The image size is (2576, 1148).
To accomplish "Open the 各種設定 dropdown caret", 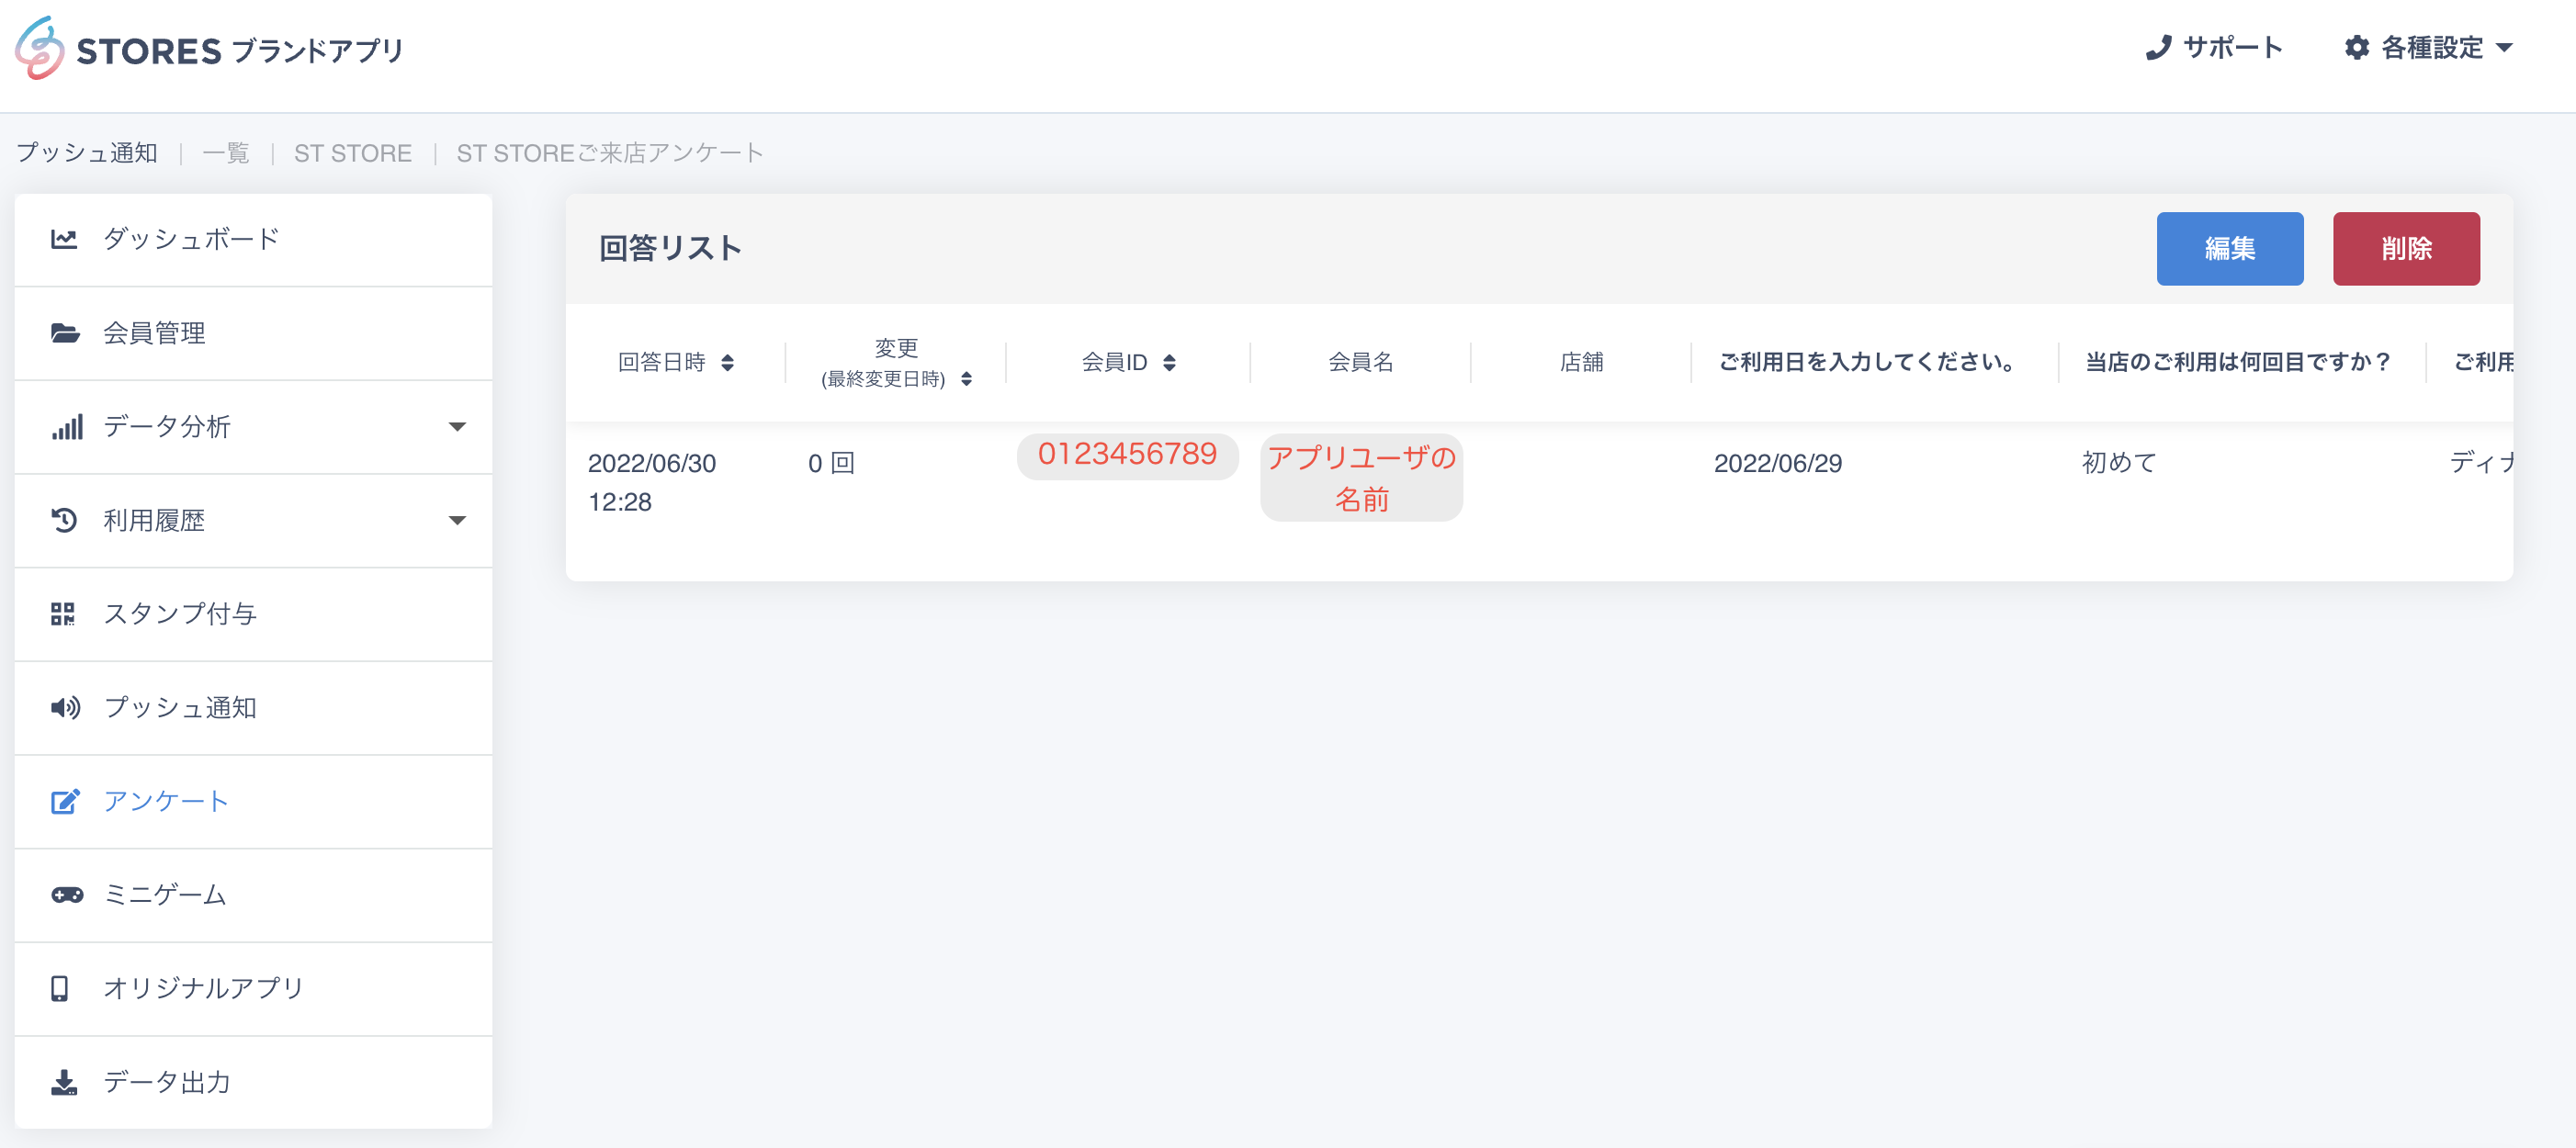I will click(x=2504, y=48).
